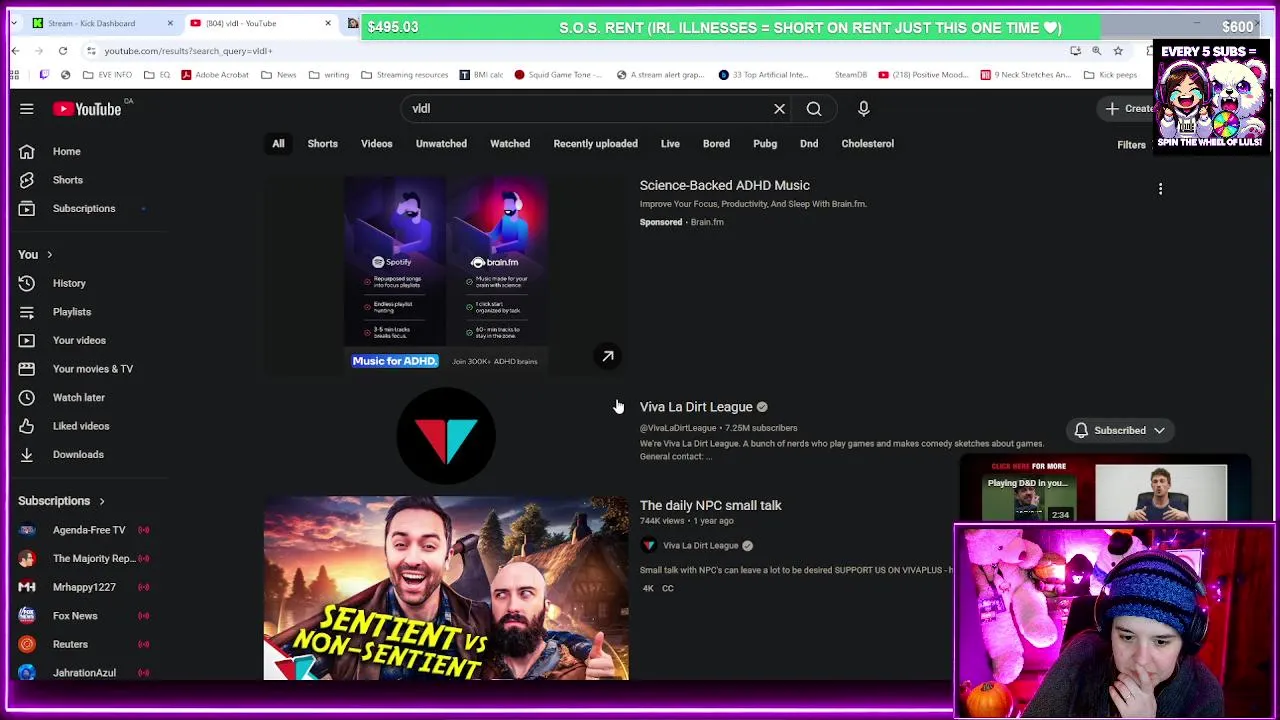
Task: Select the Shorts filter chip
Action: tap(322, 144)
